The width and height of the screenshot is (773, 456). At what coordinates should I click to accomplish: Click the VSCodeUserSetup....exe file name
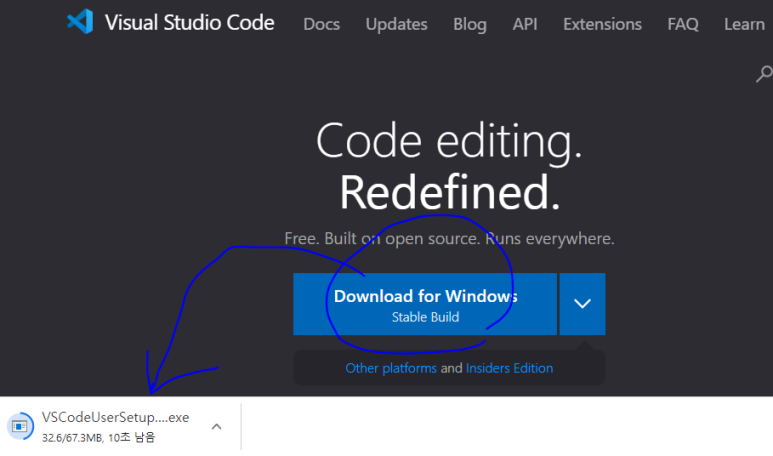pos(115,418)
